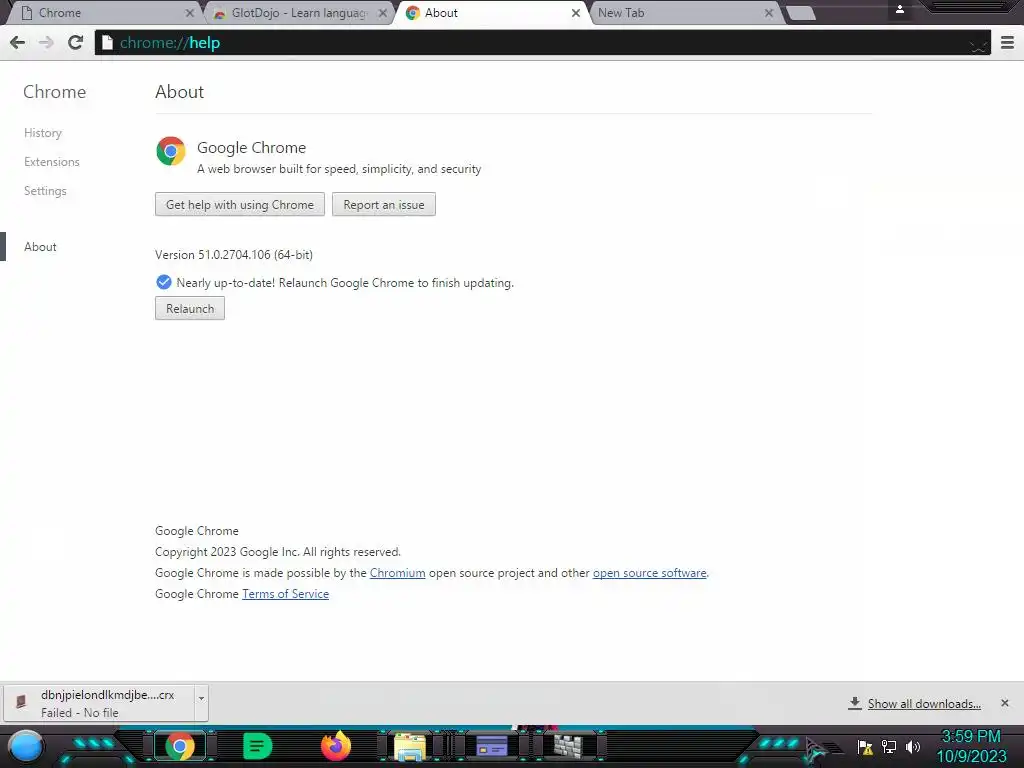Switch to the GlotDojo tab
This screenshot has height=768, width=1024.
[299, 13]
